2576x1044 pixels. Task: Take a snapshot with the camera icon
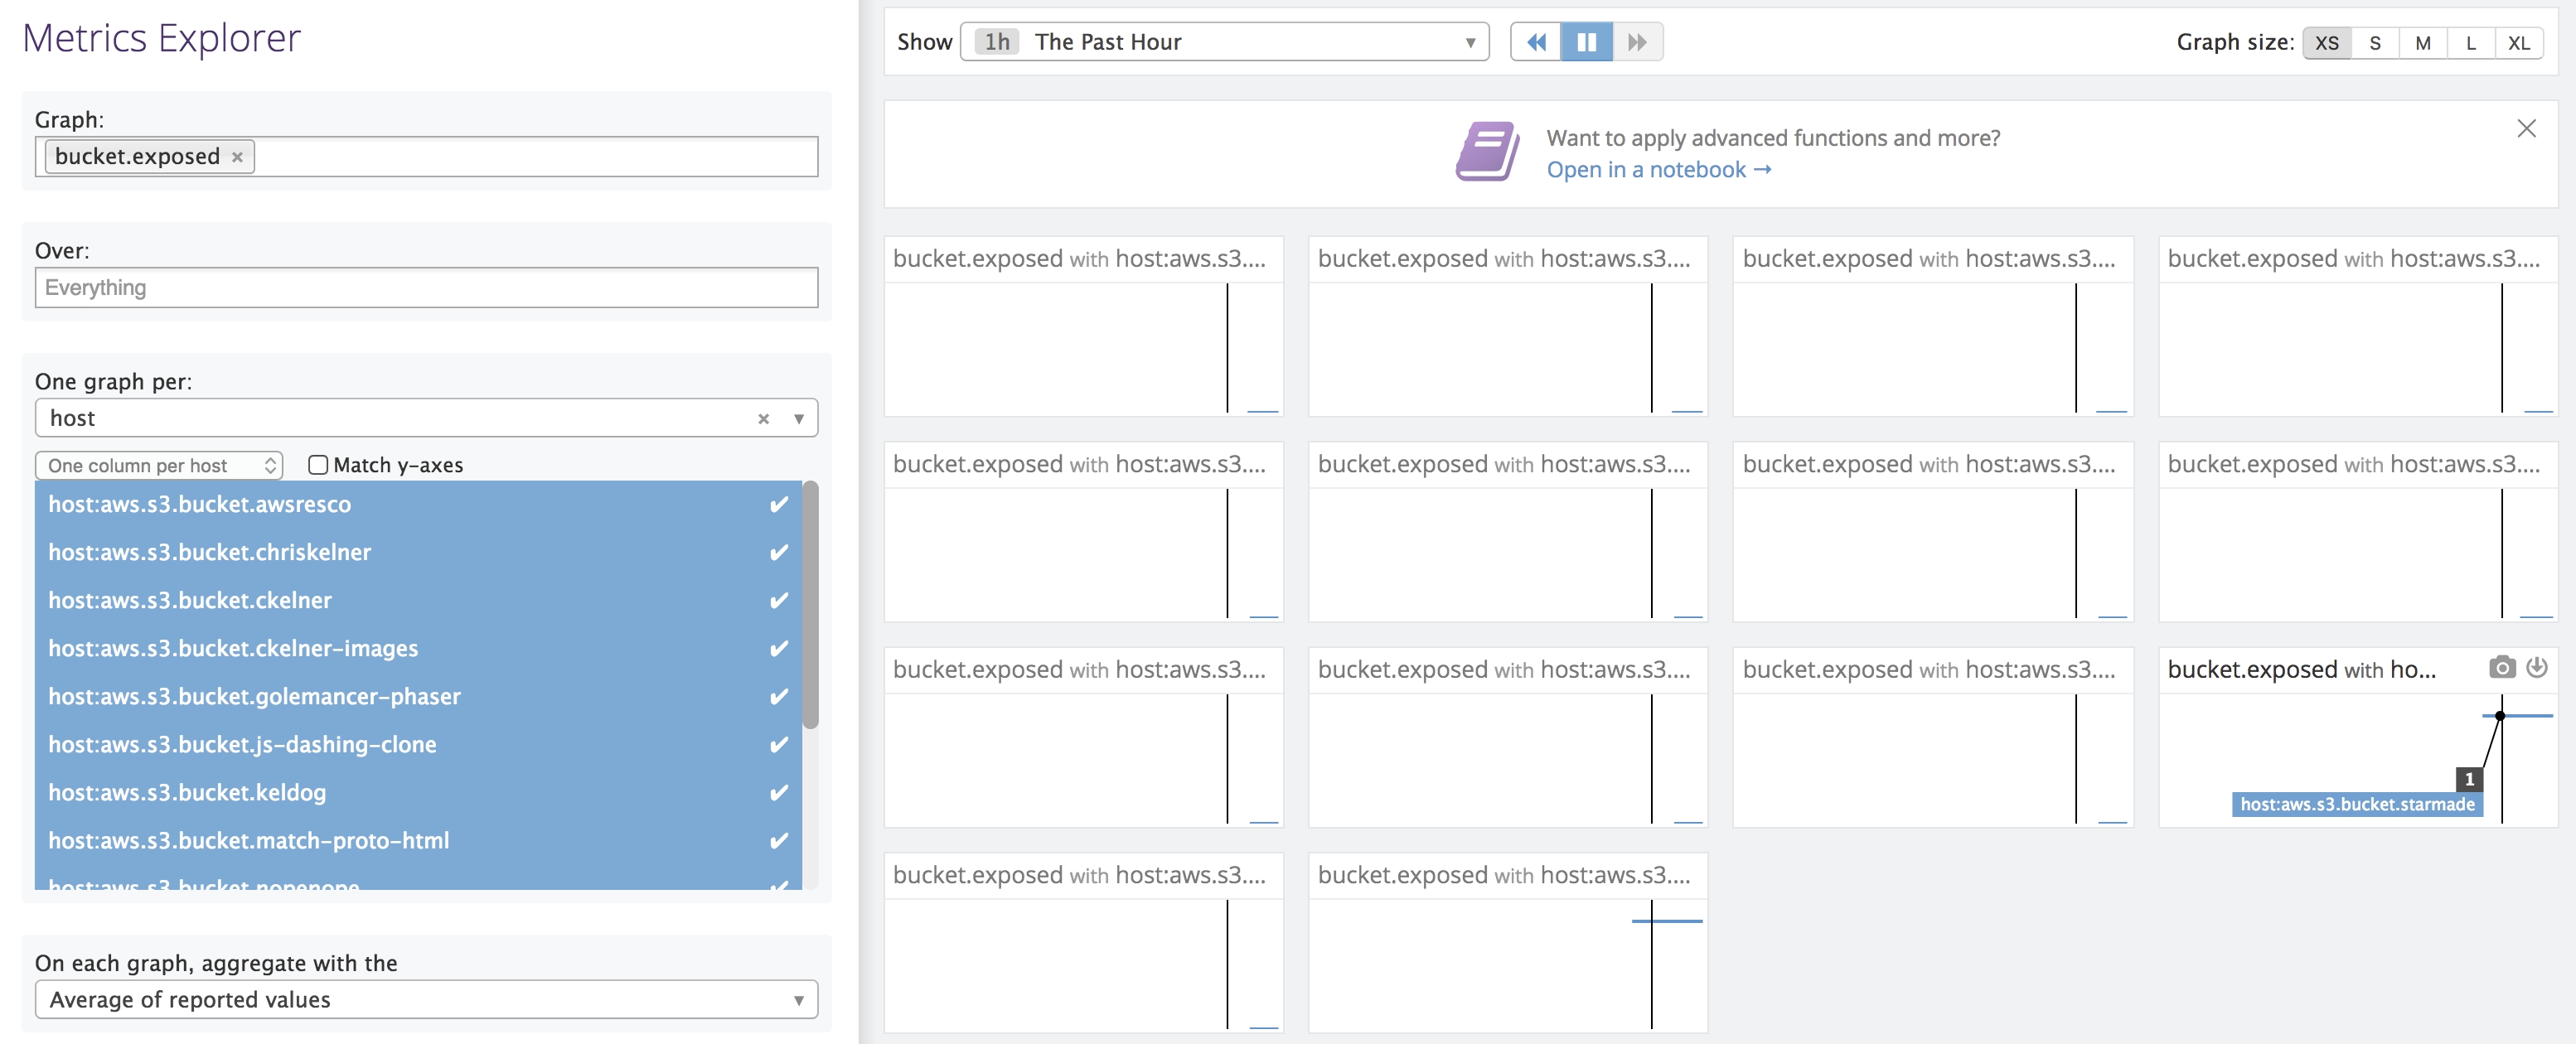pyautogui.click(x=2502, y=667)
